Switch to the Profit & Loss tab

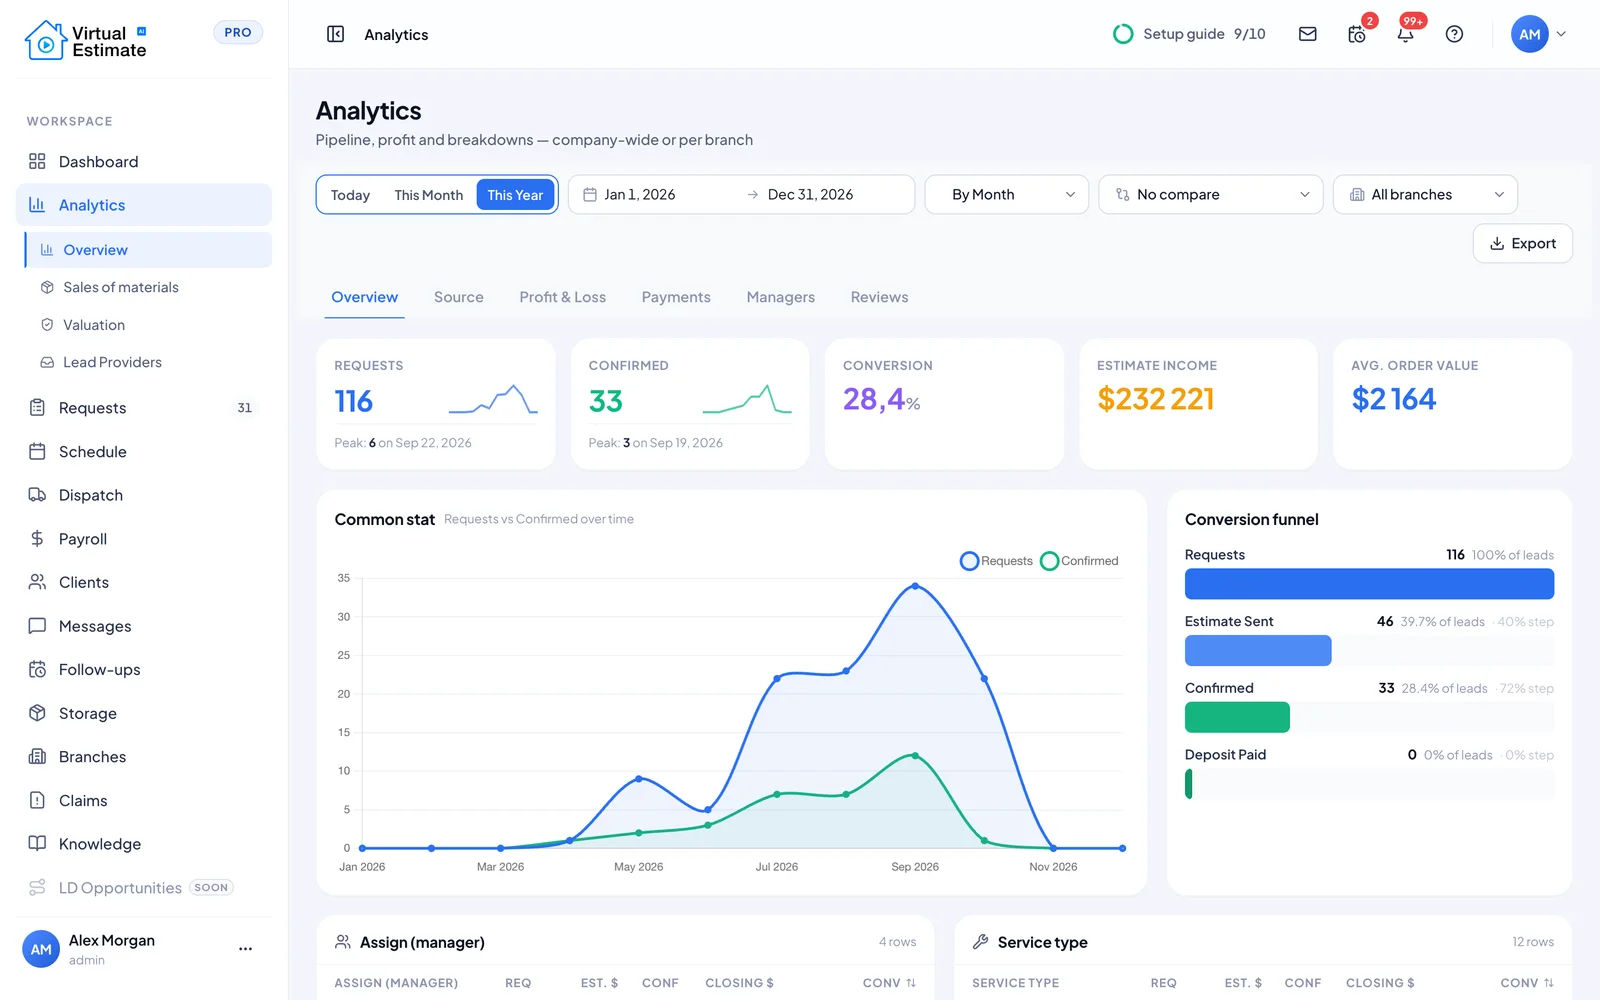pos(563,297)
